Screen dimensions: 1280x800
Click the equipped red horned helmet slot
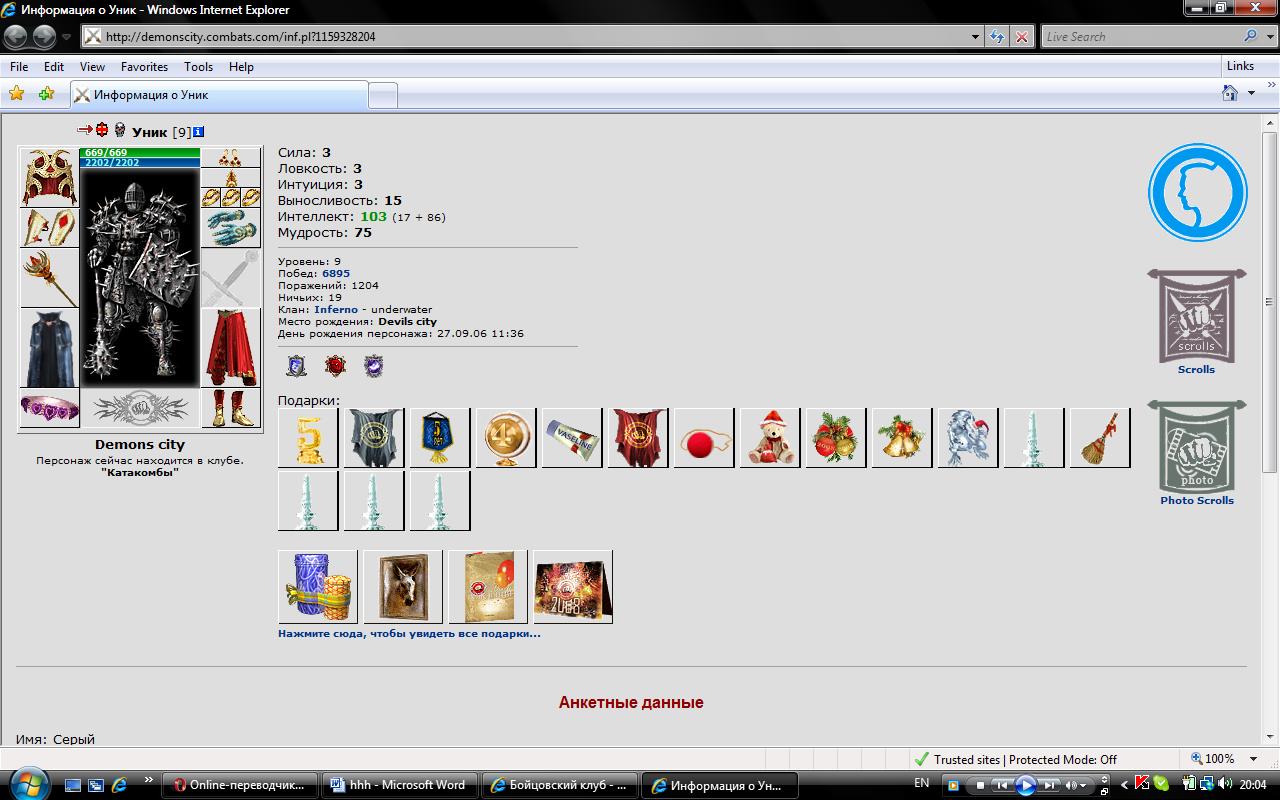click(49, 177)
